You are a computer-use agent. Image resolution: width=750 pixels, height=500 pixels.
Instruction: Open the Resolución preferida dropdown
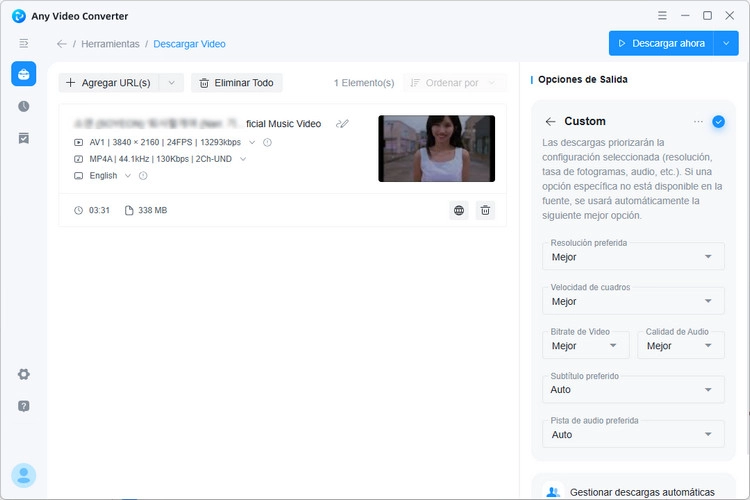pos(633,256)
